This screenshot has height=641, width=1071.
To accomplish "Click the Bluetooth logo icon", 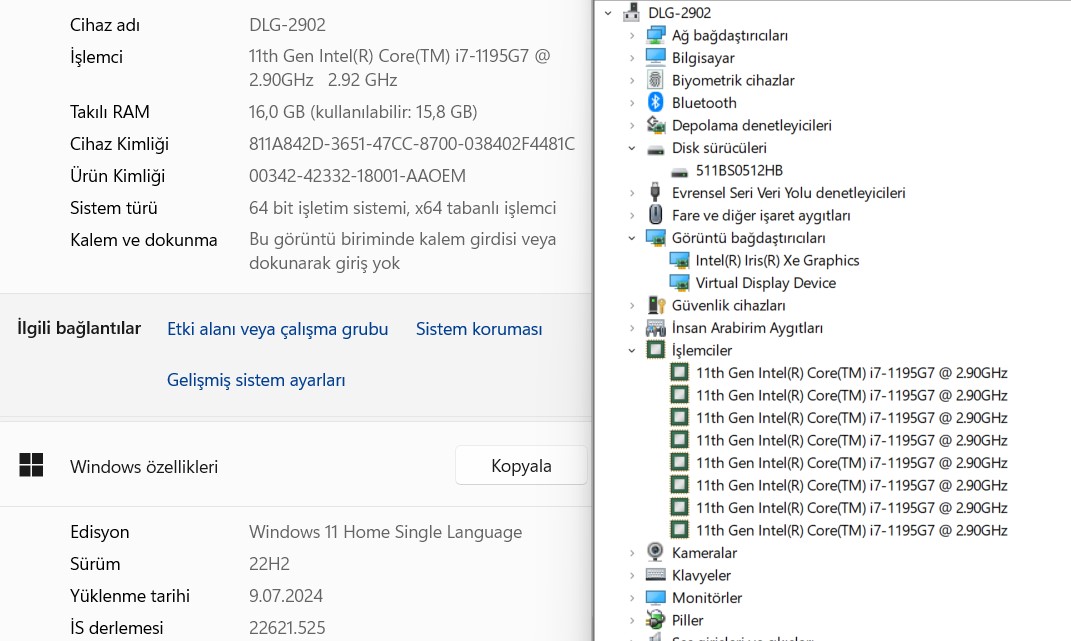I will (656, 103).
